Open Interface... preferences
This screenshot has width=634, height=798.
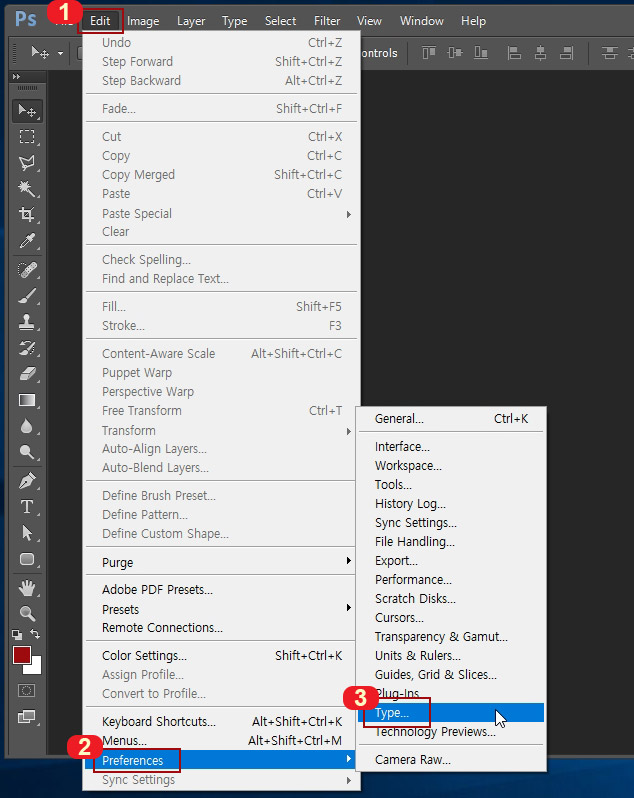(451, 446)
